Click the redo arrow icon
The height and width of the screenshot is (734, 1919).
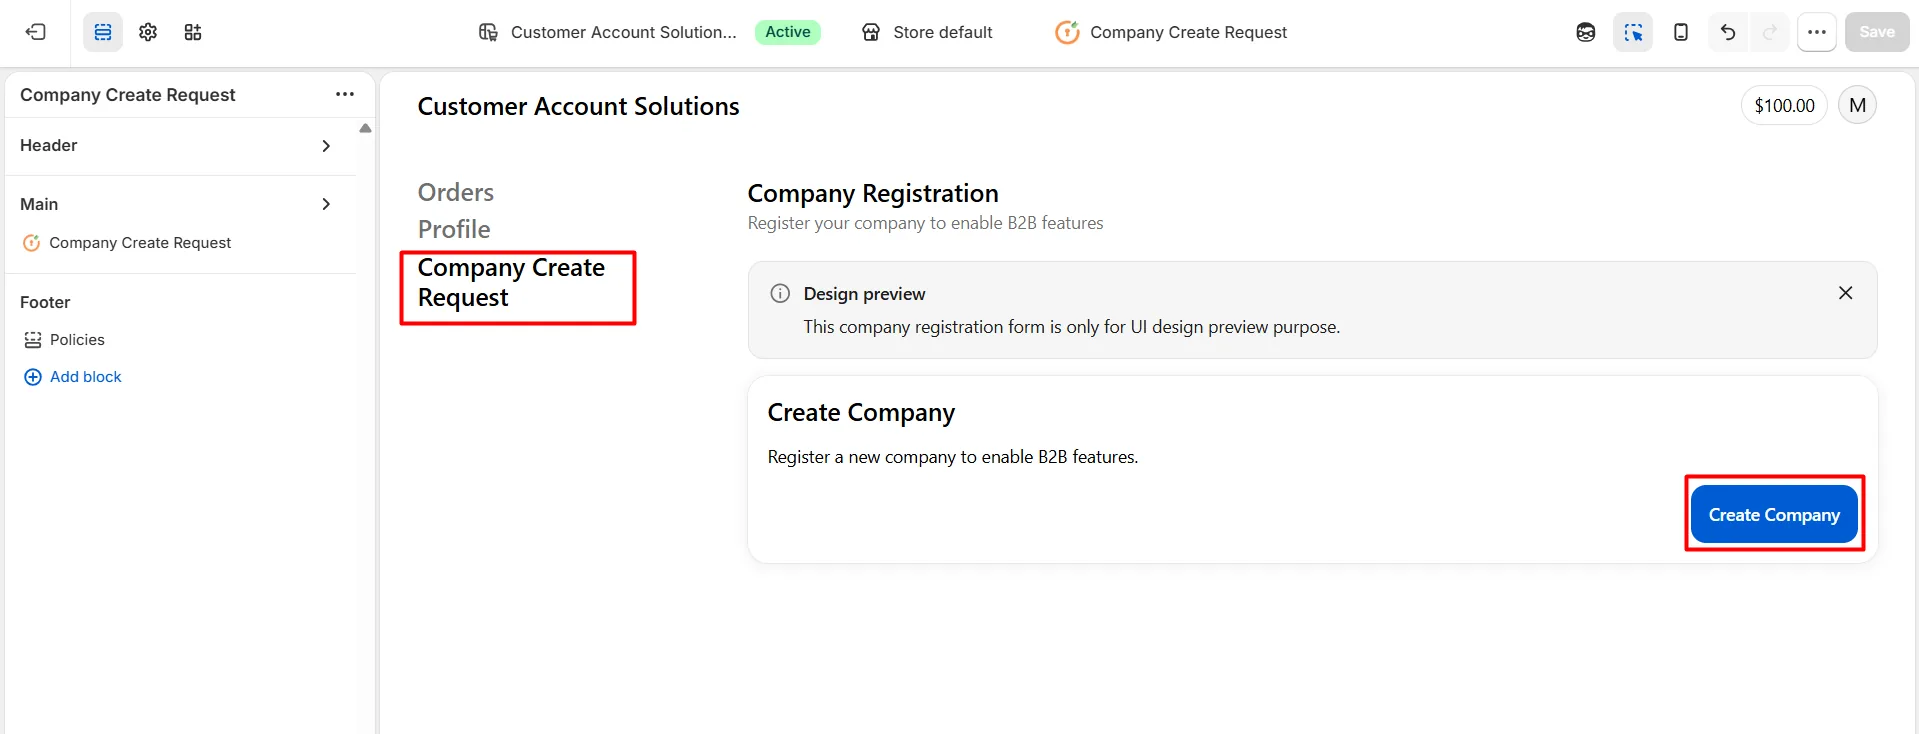point(1770,32)
